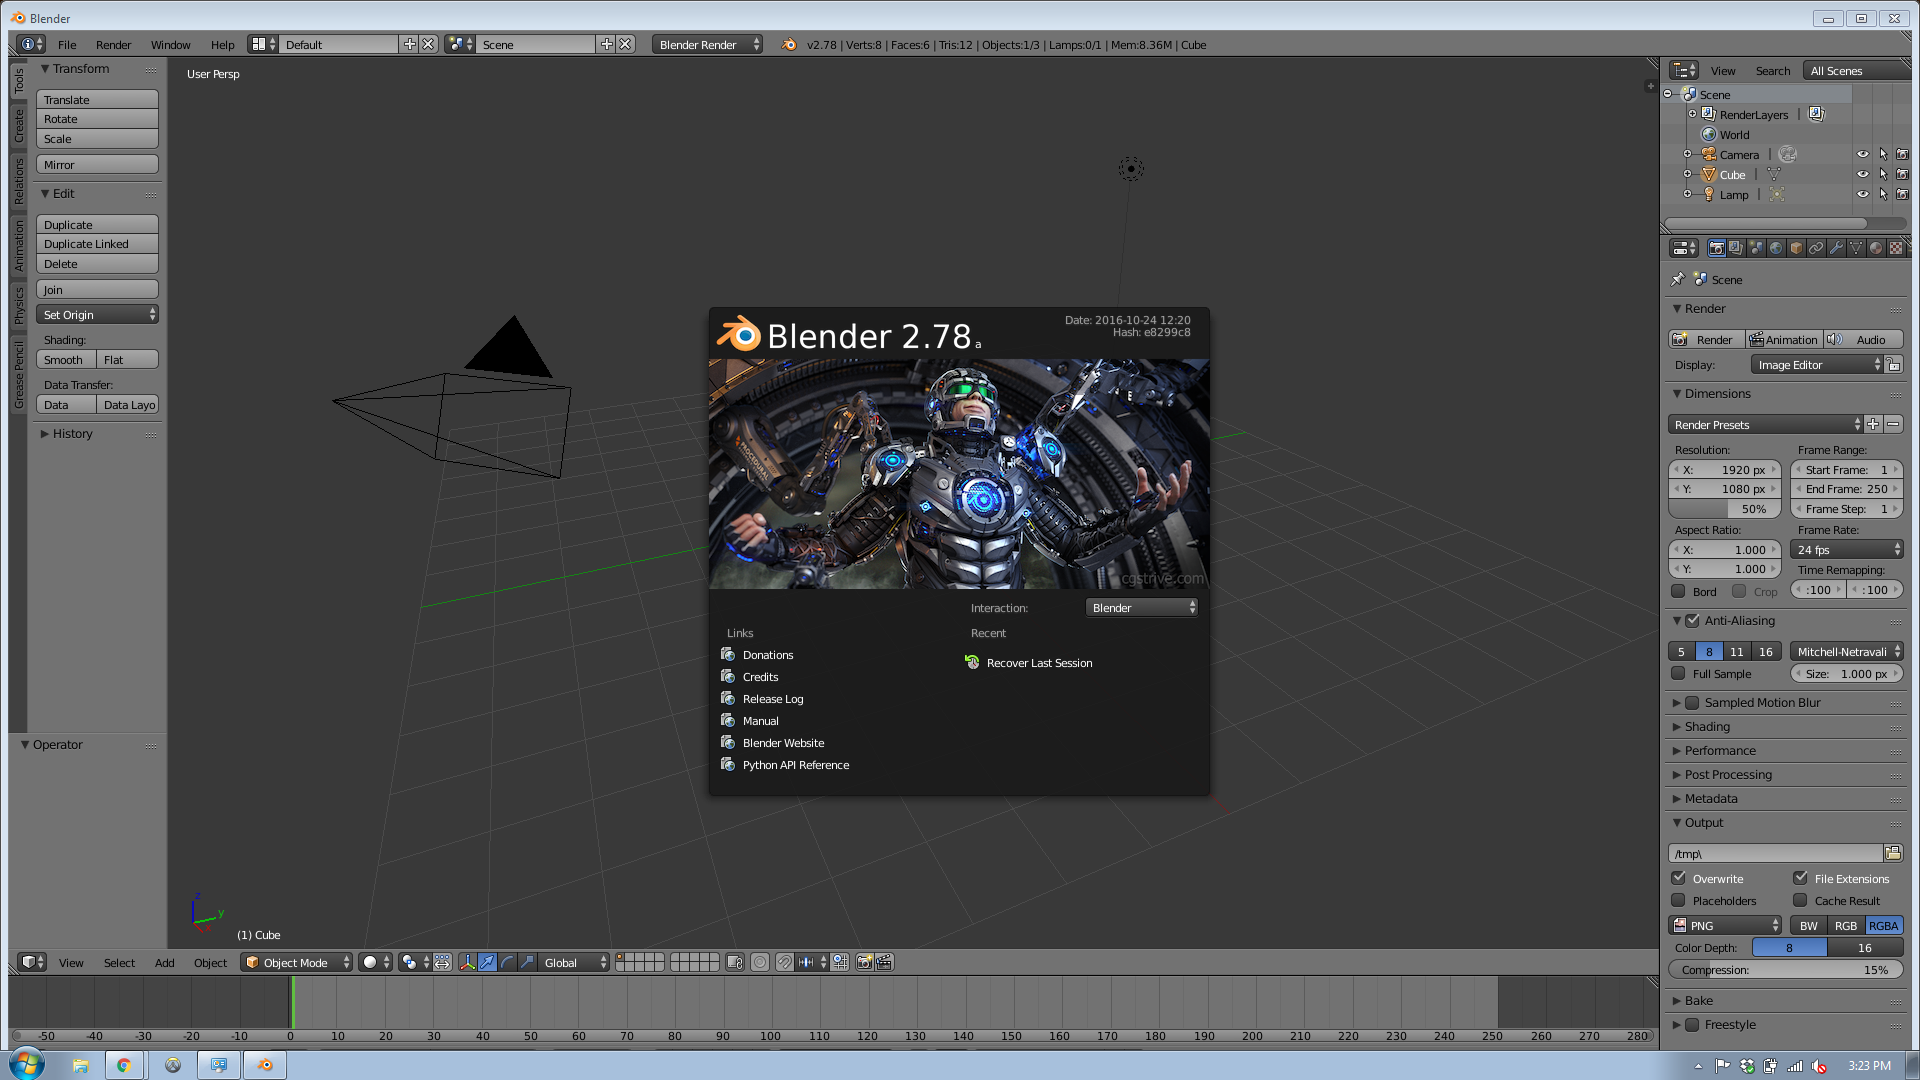Enable the Full Sample checkbox
This screenshot has width=1920, height=1080.
pyautogui.click(x=1679, y=673)
